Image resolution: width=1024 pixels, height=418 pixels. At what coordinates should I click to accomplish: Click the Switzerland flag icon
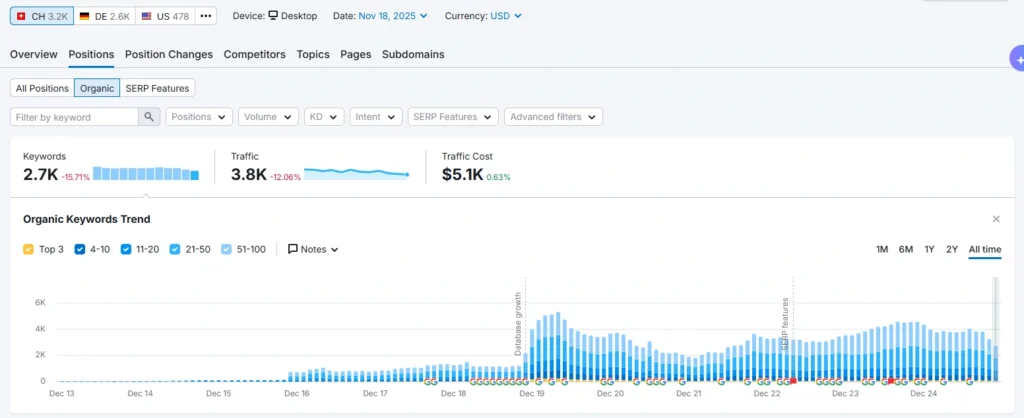[21, 16]
